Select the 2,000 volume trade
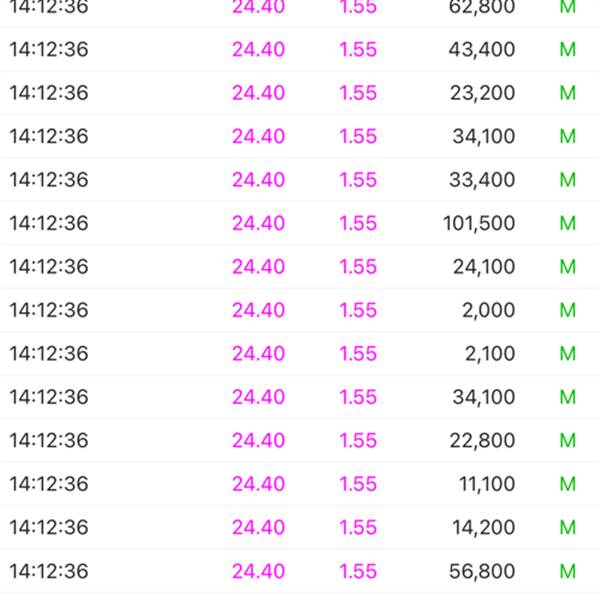Viewport: 600px width, 600px height. [x=489, y=310]
